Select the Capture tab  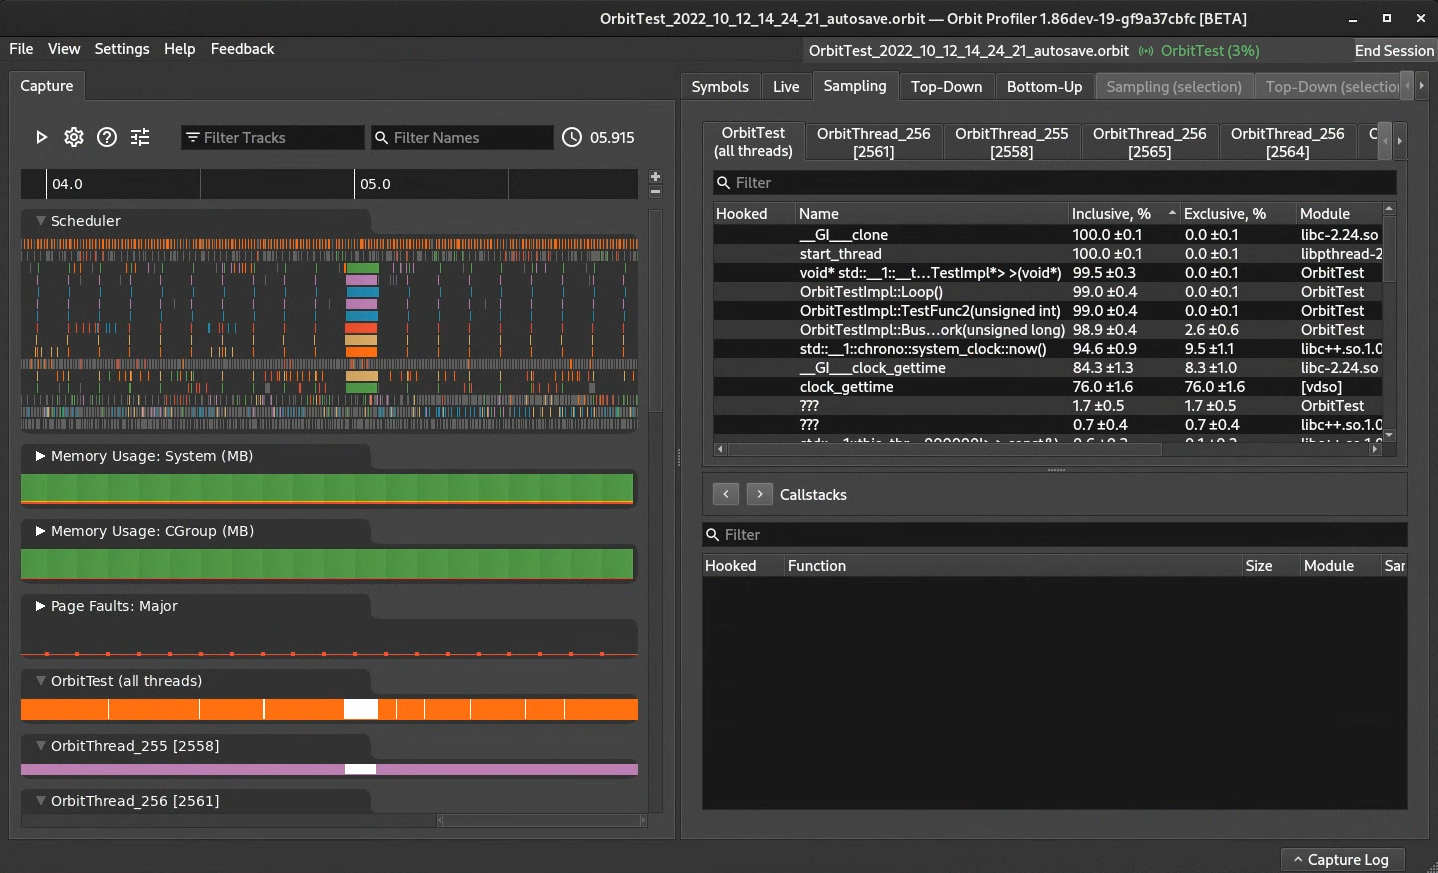coord(47,86)
